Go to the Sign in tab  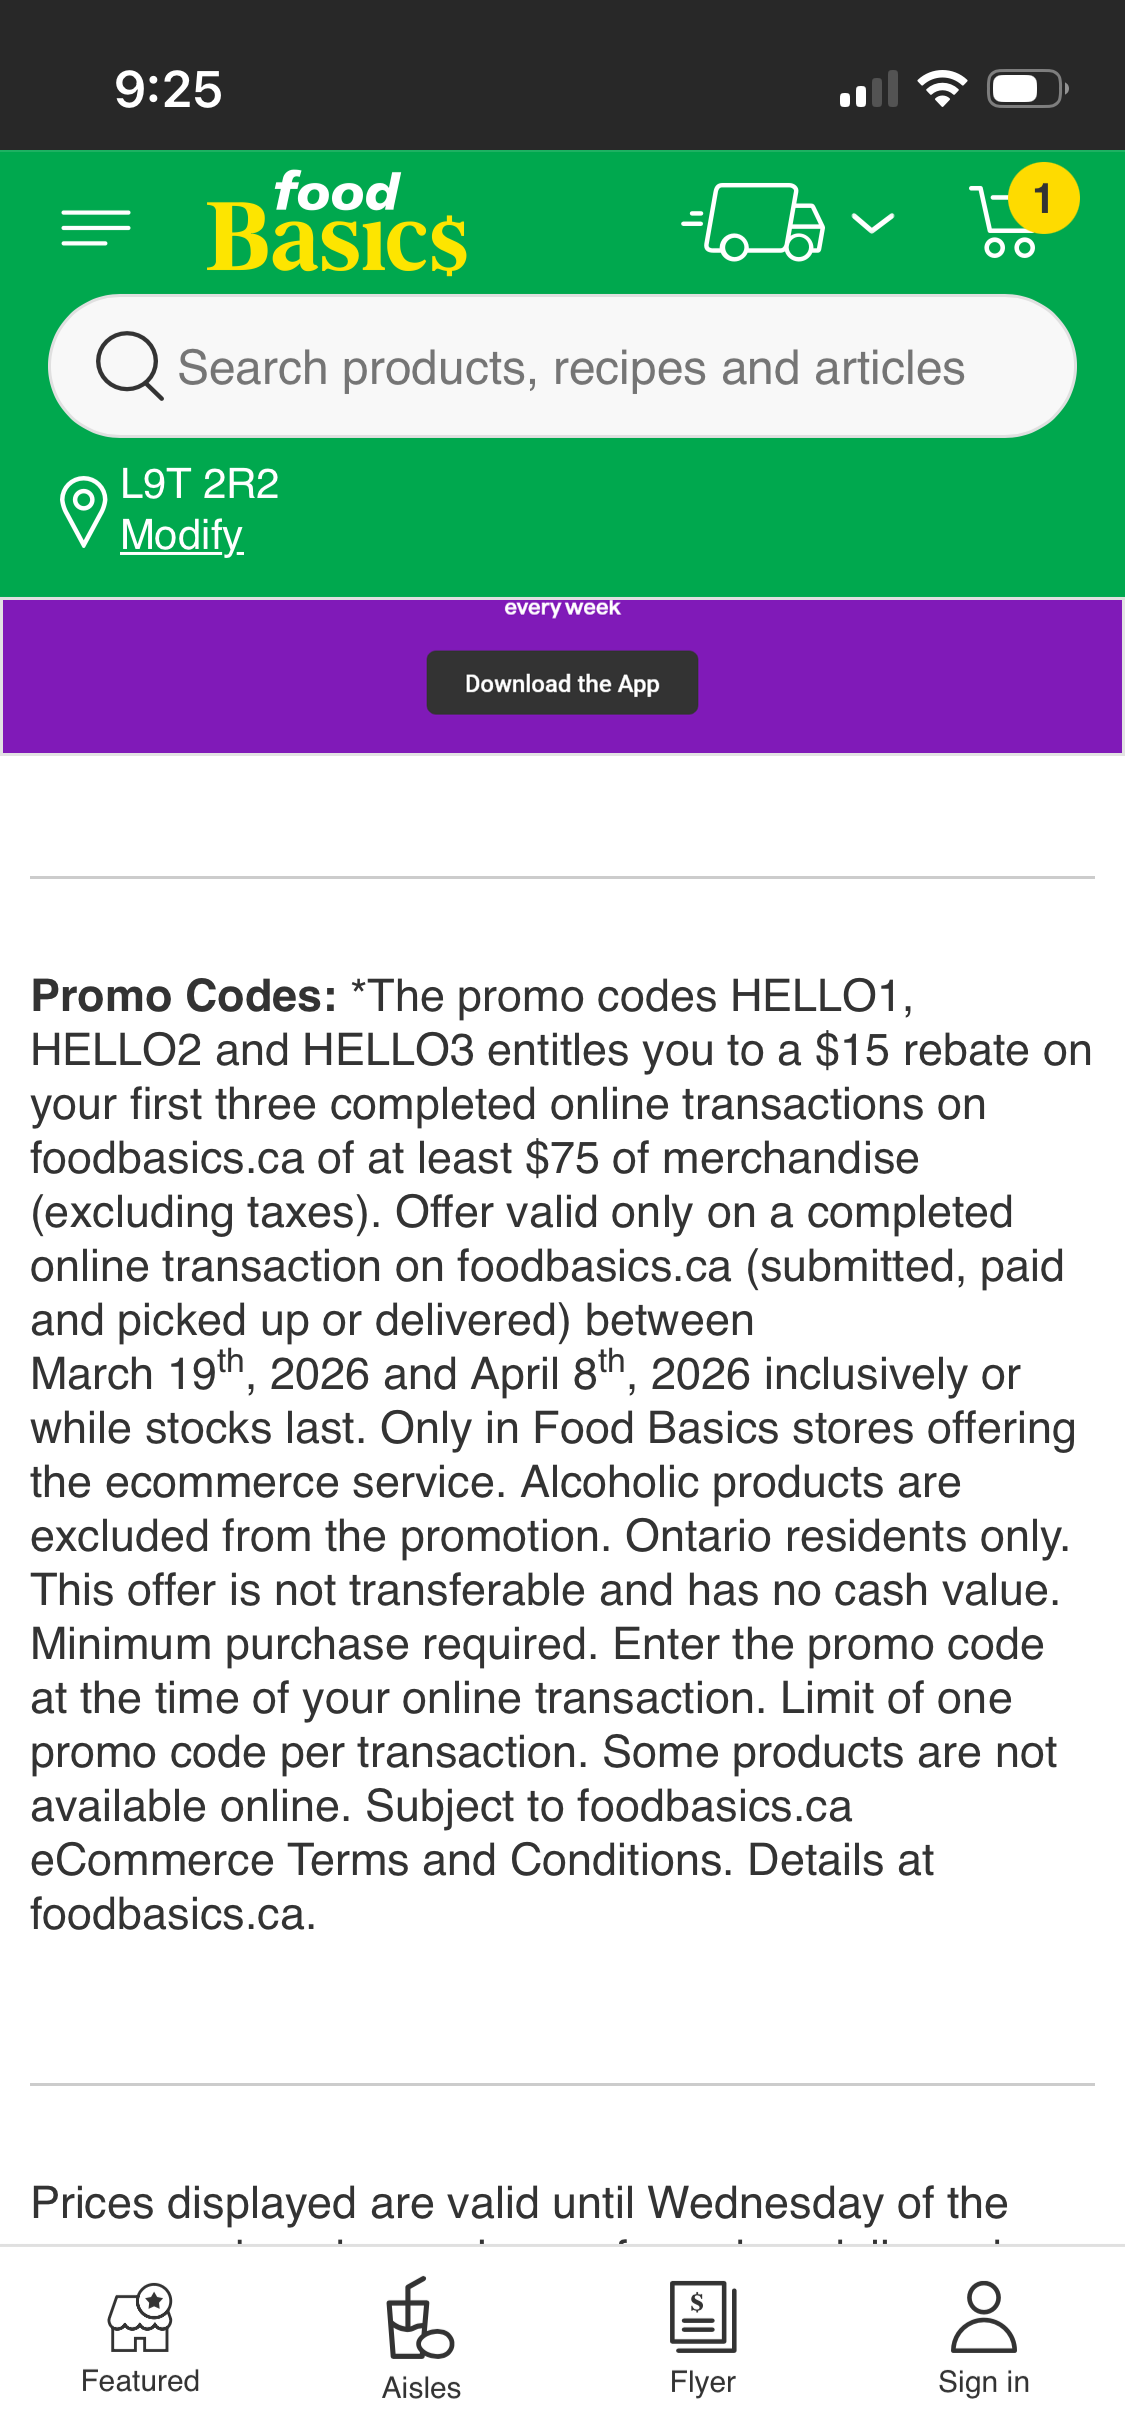click(984, 2339)
